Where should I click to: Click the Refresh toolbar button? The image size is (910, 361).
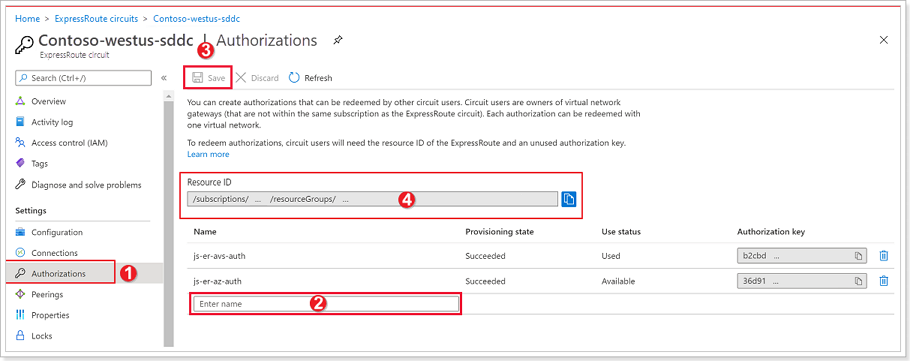pyautogui.click(x=310, y=78)
